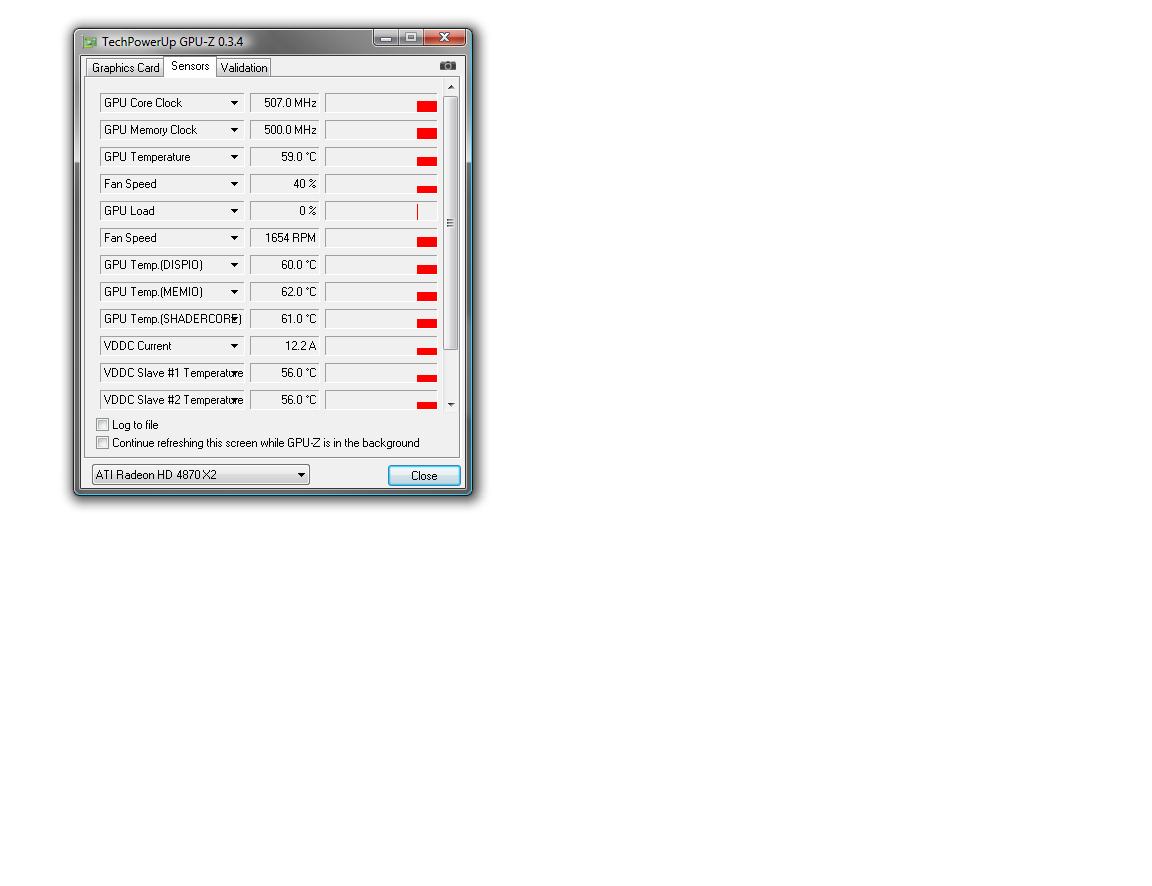Click the 40 % fan speed value

tap(284, 184)
